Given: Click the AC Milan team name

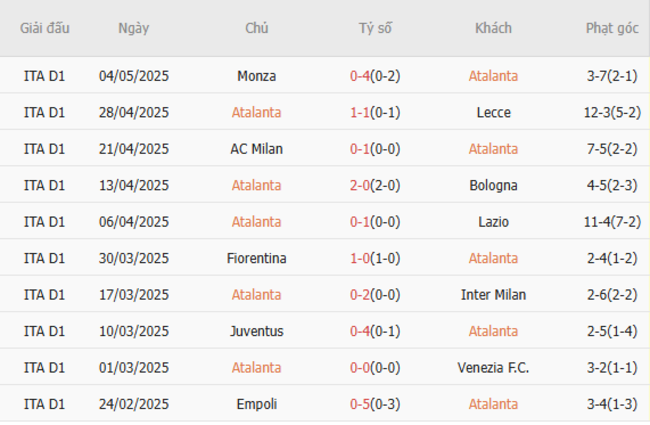Looking at the screenshot, I should [x=257, y=149].
